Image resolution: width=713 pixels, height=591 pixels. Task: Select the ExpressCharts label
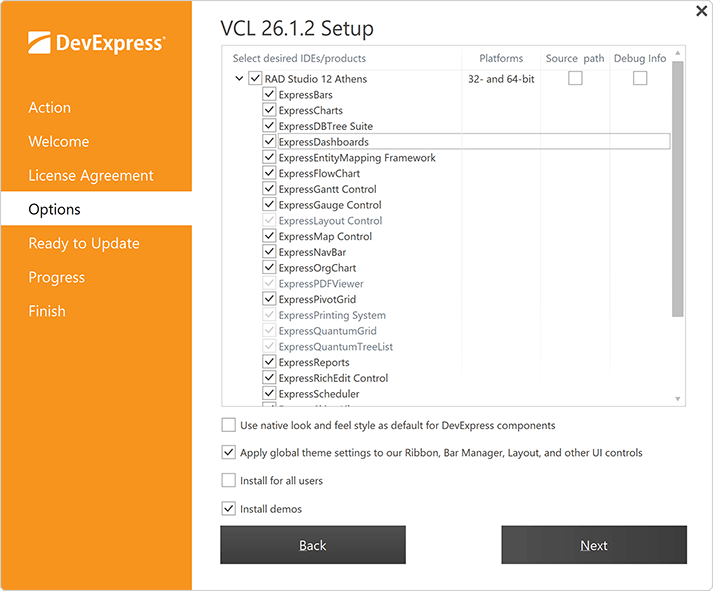tap(311, 110)
